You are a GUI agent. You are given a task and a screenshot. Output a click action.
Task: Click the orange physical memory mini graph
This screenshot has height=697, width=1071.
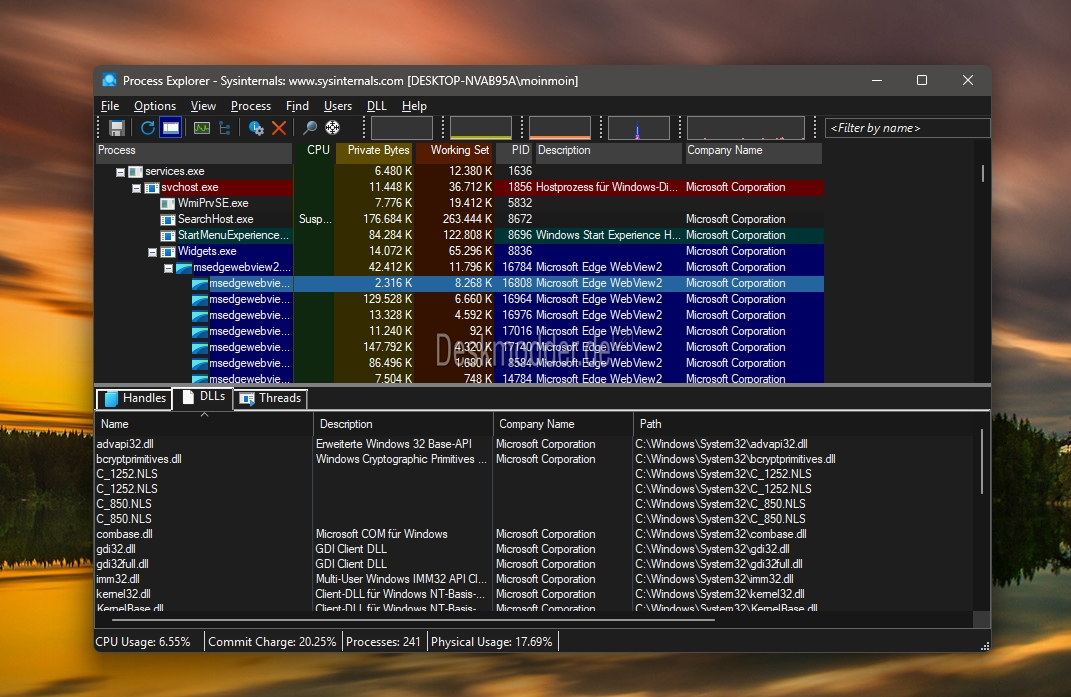(x=559, y=128)
